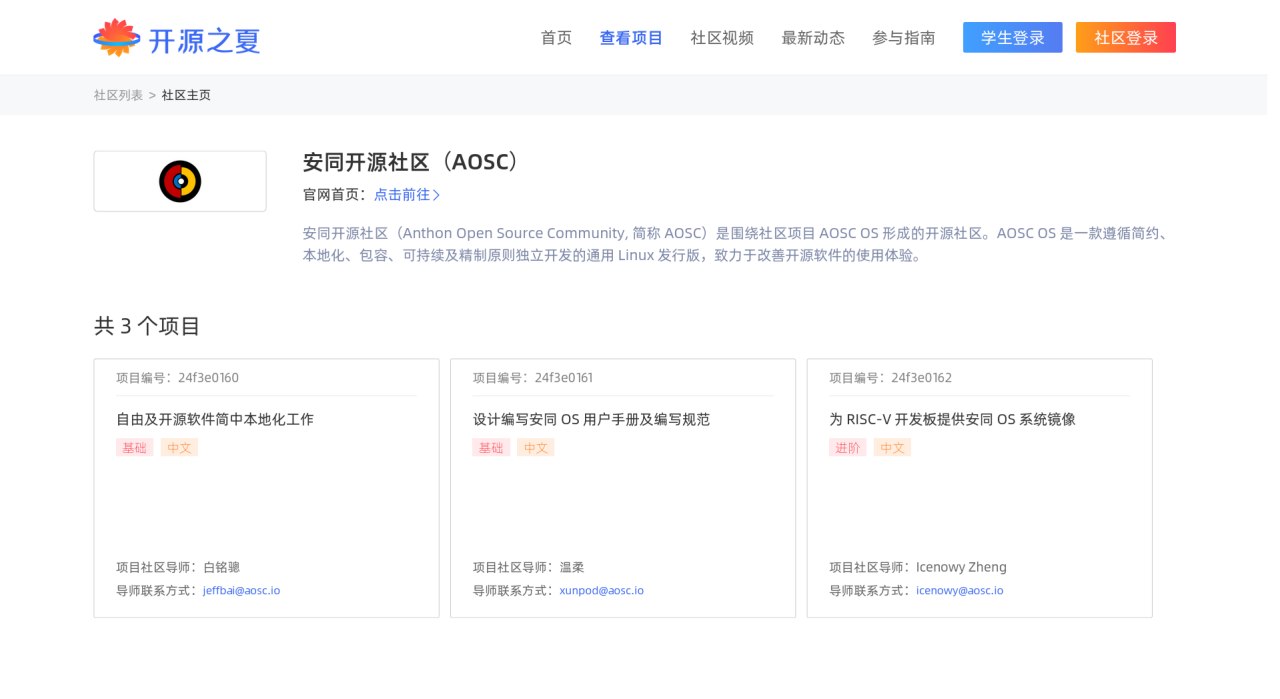Open 最新动态 from the navigation bar
This screenshot has height=699, width=1280.
pyautogui.click(x=813, y=38)
